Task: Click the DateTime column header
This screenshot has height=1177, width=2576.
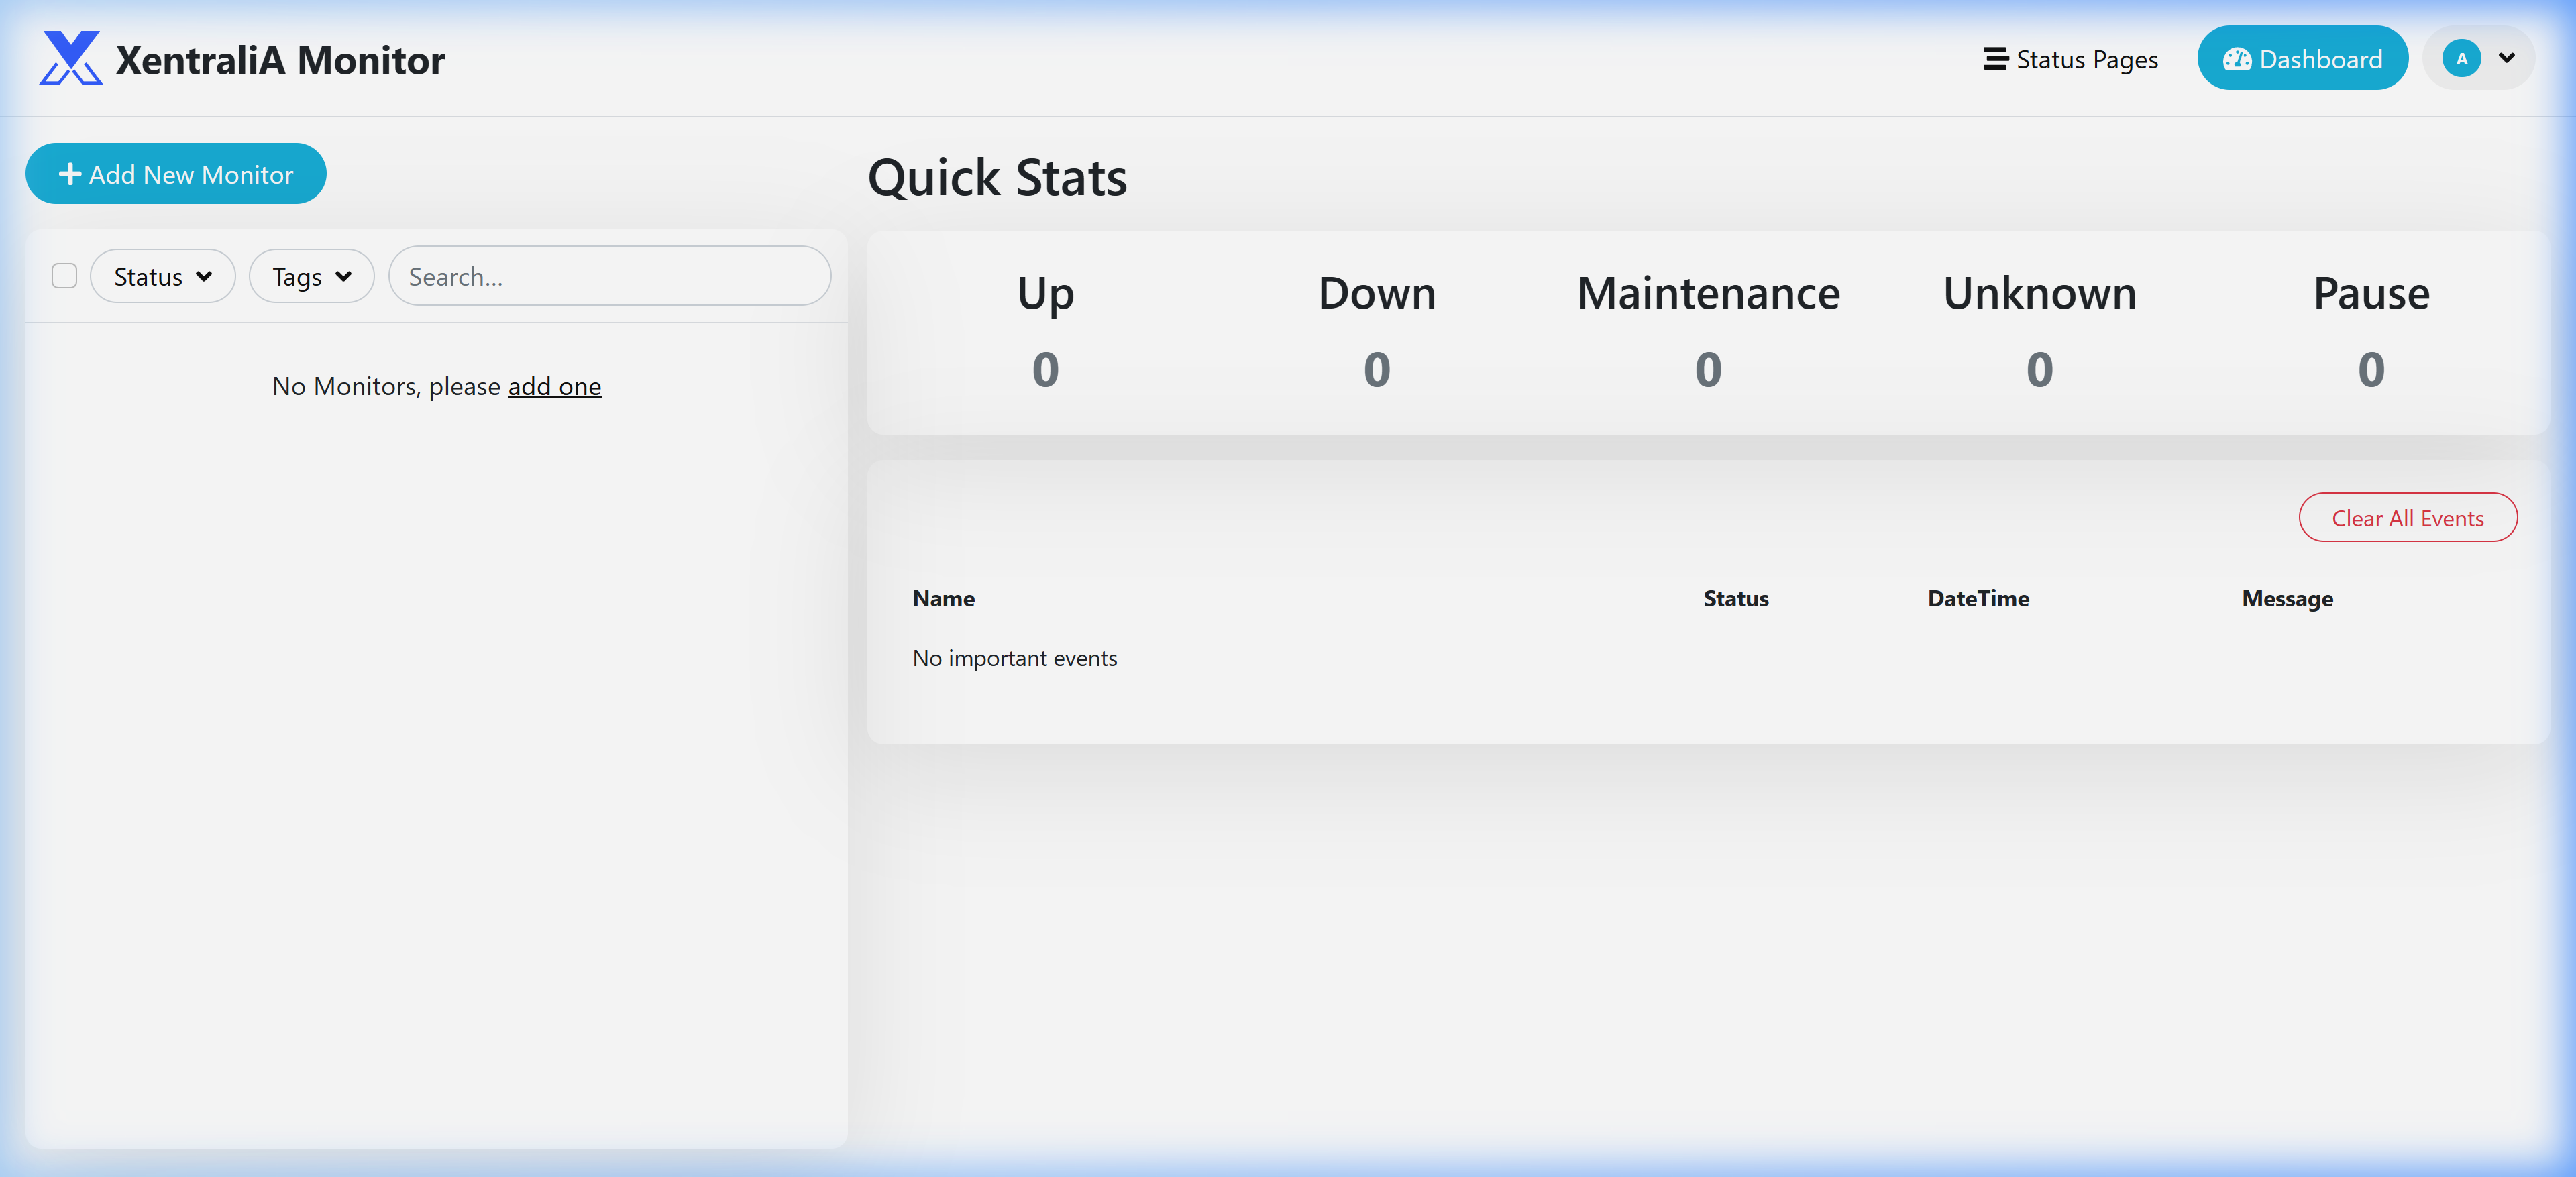Action: [1977, 598]
